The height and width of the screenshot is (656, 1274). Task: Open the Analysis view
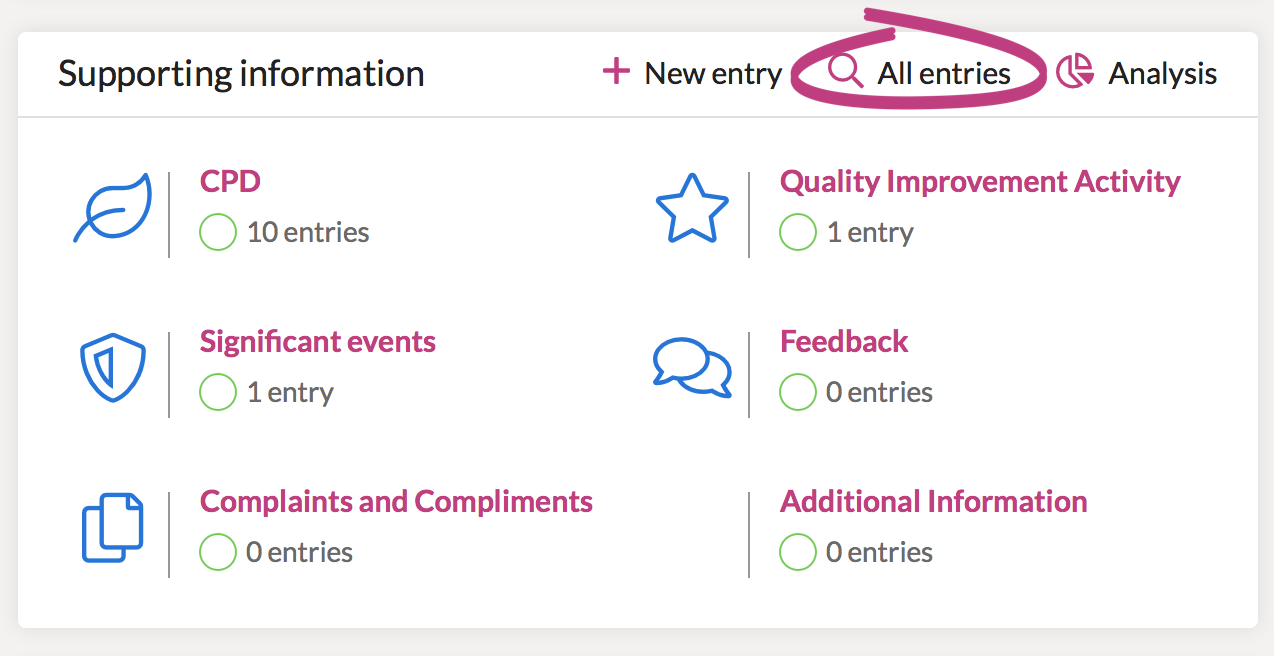(x=1162, y=73)
